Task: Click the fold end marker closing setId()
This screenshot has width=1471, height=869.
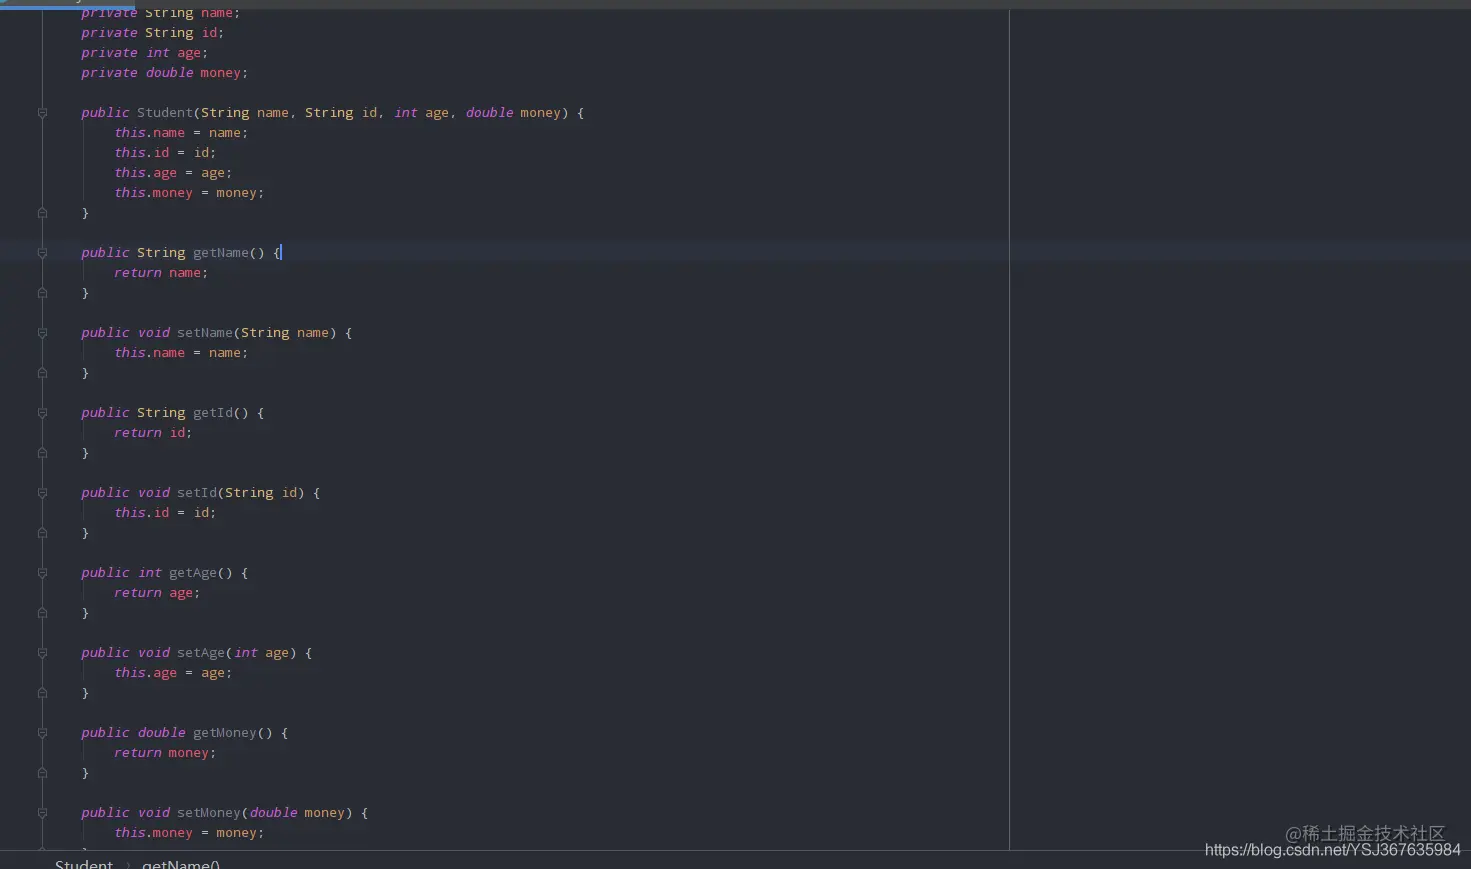Action: point(42,533)
